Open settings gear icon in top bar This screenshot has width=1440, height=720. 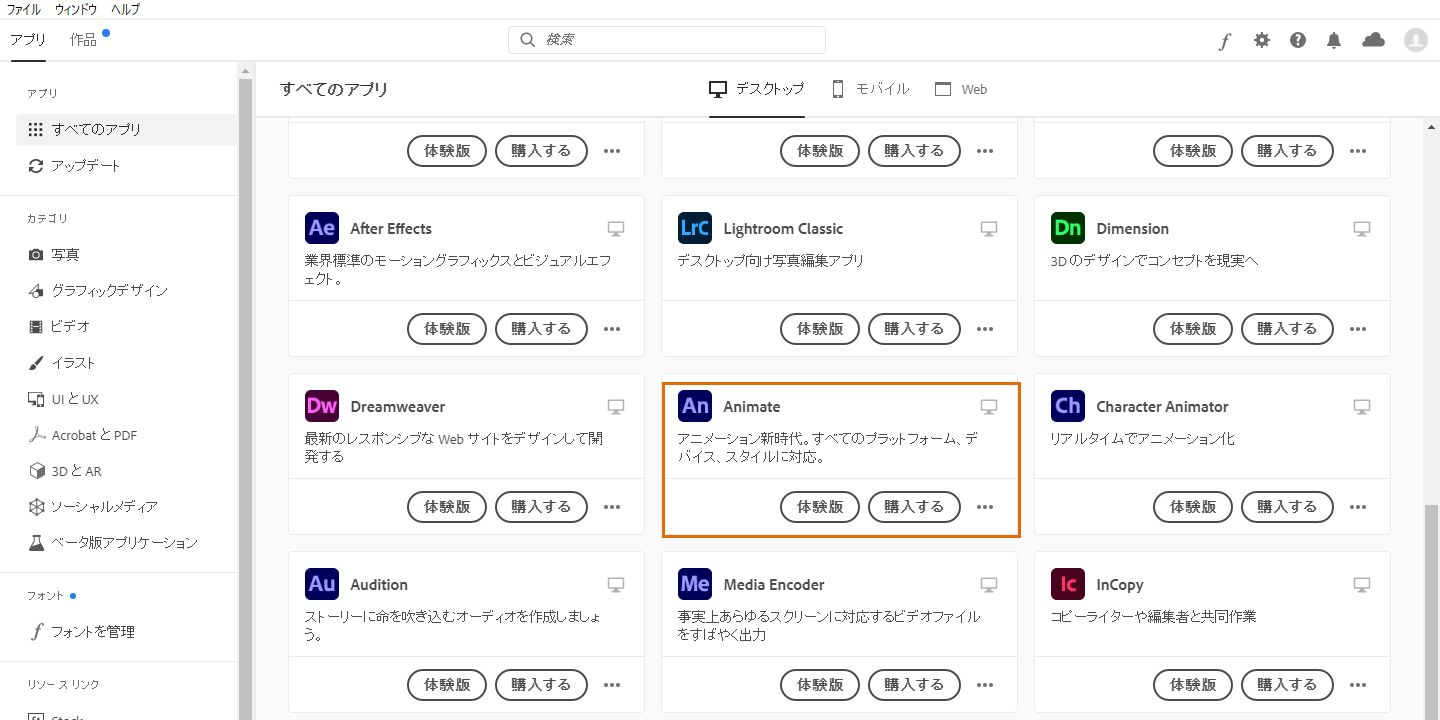click(x=1262, y=40)
